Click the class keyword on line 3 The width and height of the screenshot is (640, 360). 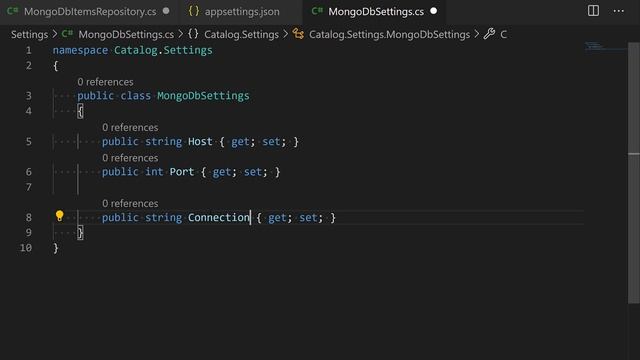pyautogui.click(x=136, y=96)
